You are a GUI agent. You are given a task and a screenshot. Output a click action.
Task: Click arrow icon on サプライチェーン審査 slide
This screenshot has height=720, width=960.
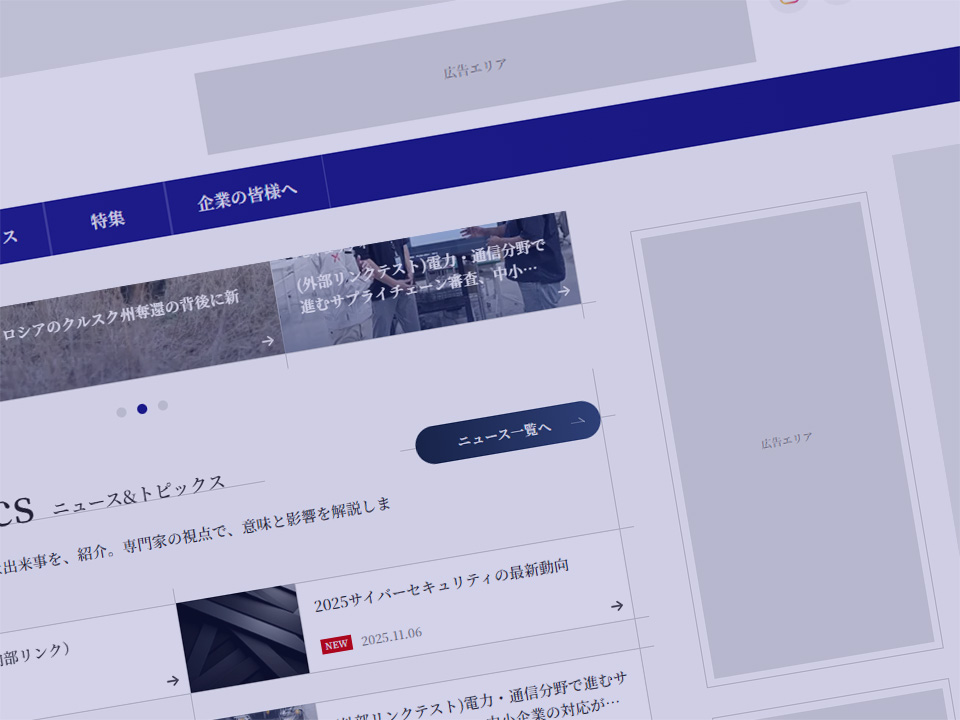coord(564,291)
